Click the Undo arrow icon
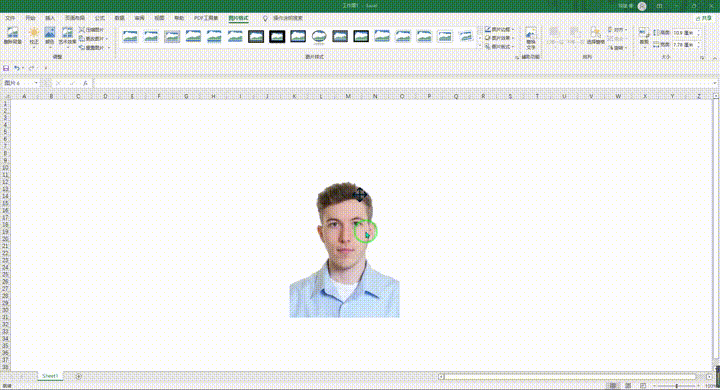Screen dimensions: 720x390 click(x=17, y=68)
